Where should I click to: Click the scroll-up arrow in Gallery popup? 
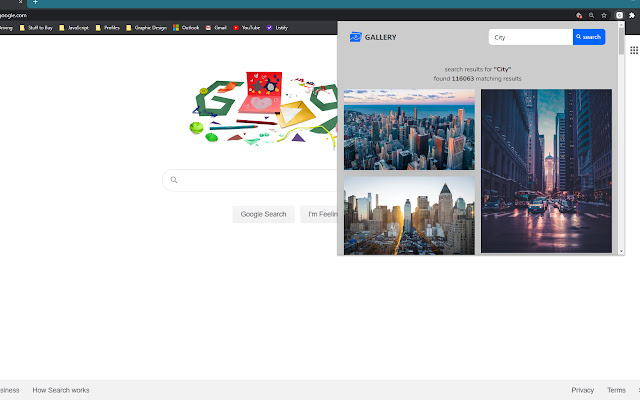point(621,24)
